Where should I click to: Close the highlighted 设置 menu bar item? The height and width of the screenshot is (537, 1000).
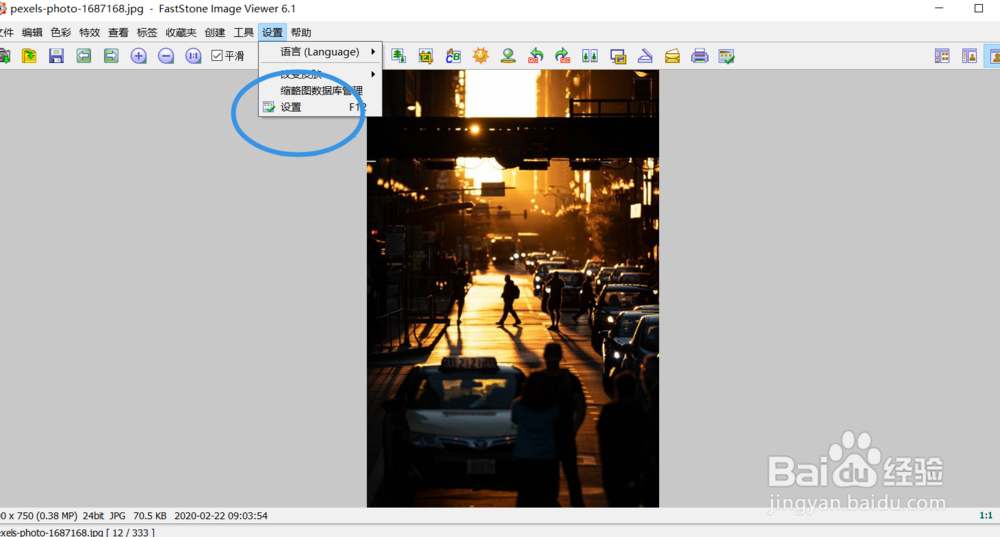[272, 33]
